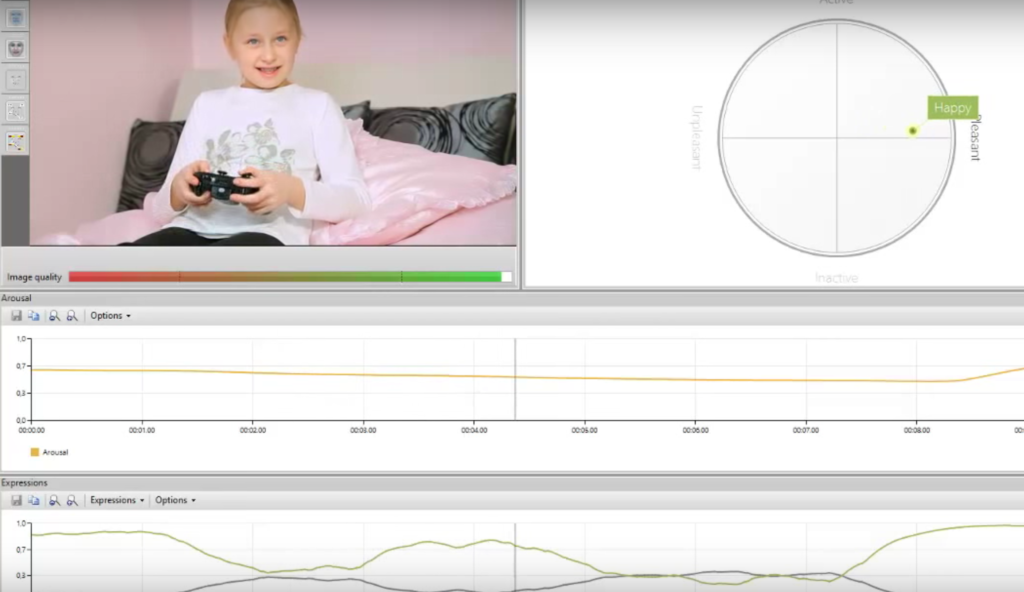Click the Image quality indicator bar
The image size is (1024, 592).
(x=290, y=277)
